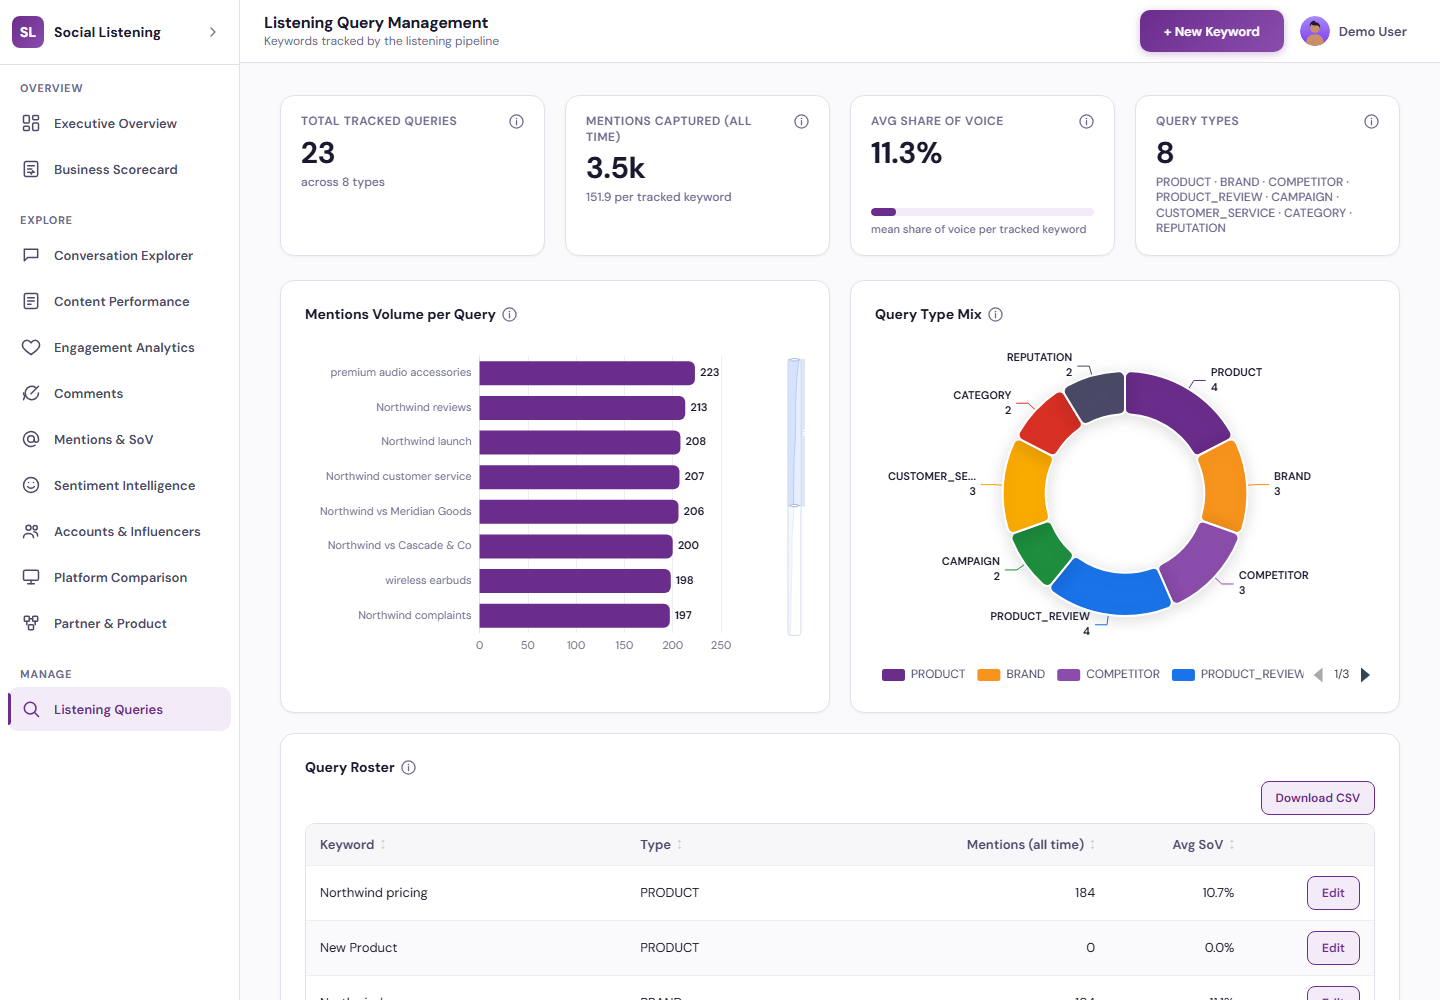Open Platform Comparison page
The image size is (1440, 1000).
click(x=119, y=577)
